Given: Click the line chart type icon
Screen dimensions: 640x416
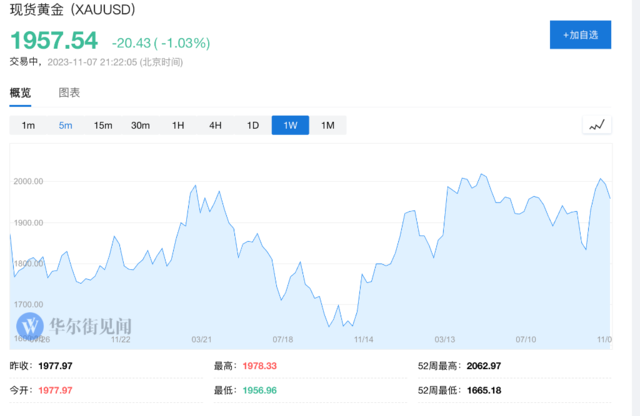Looking at the screenshot, I should [597, 125].
